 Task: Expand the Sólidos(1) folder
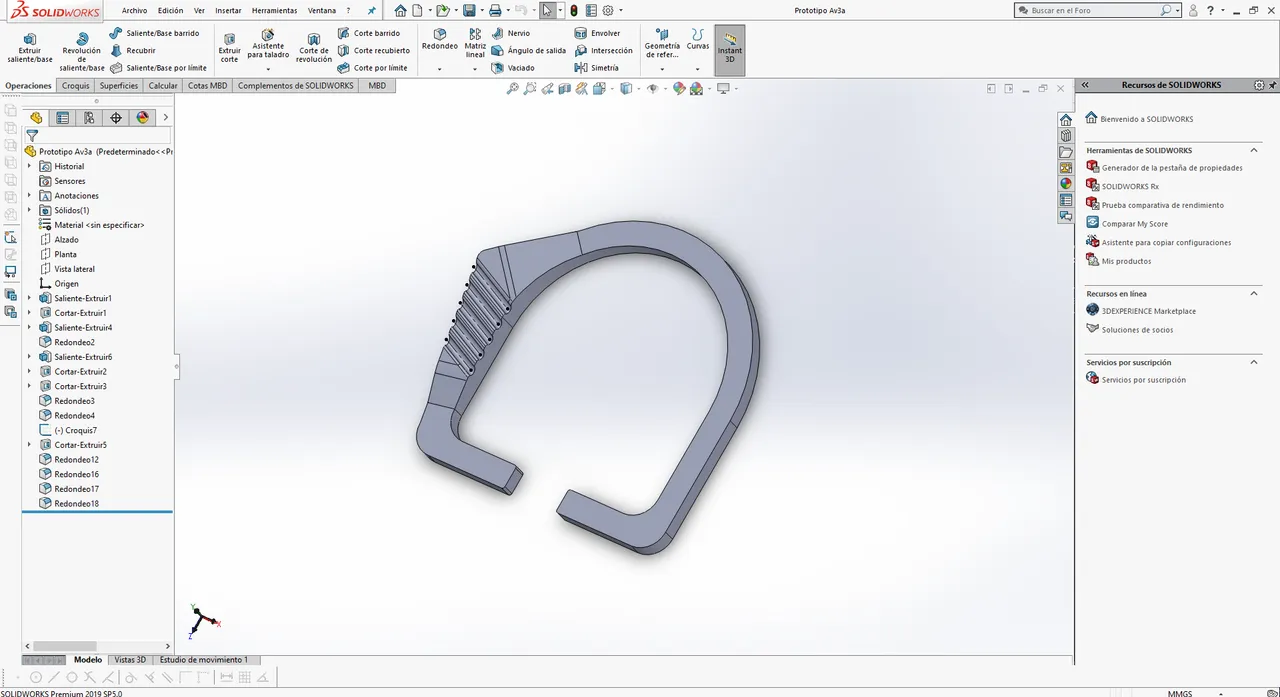click(x=29, y=210)
